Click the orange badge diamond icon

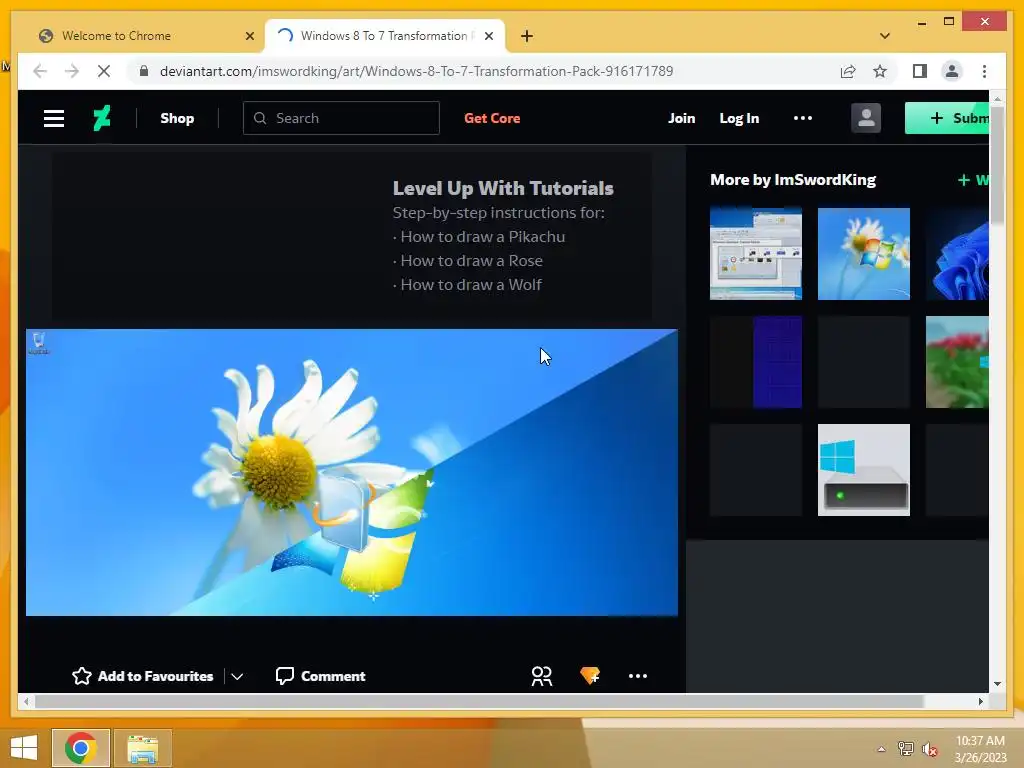pos(590,675)
